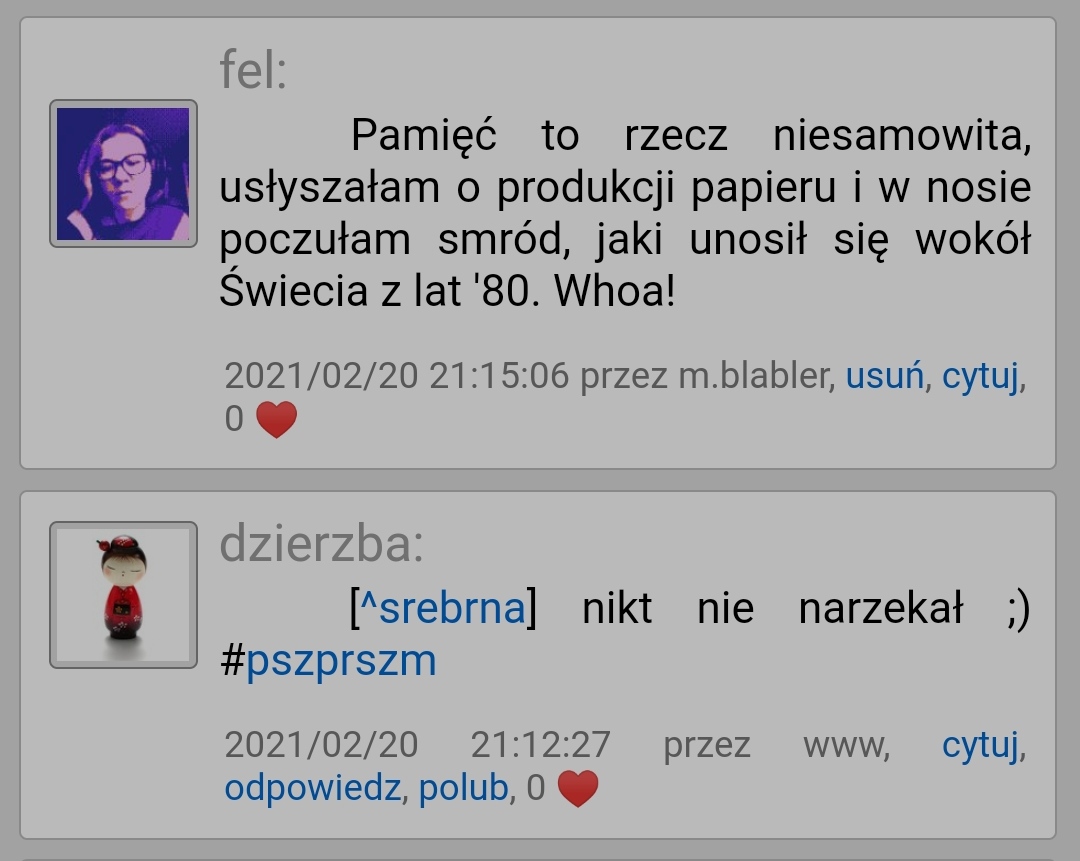Click the 'odpowiedz' link
Image resolution: width=1080 pixels, height=861 pixels.
pyautogui.click(x=312, y=789)
